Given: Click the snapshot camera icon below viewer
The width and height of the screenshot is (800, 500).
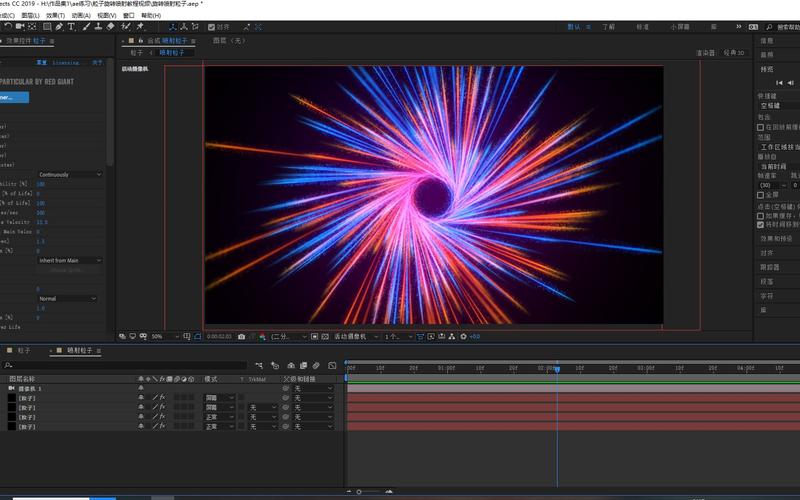Looking at the screenshot, I should [241, 337].
